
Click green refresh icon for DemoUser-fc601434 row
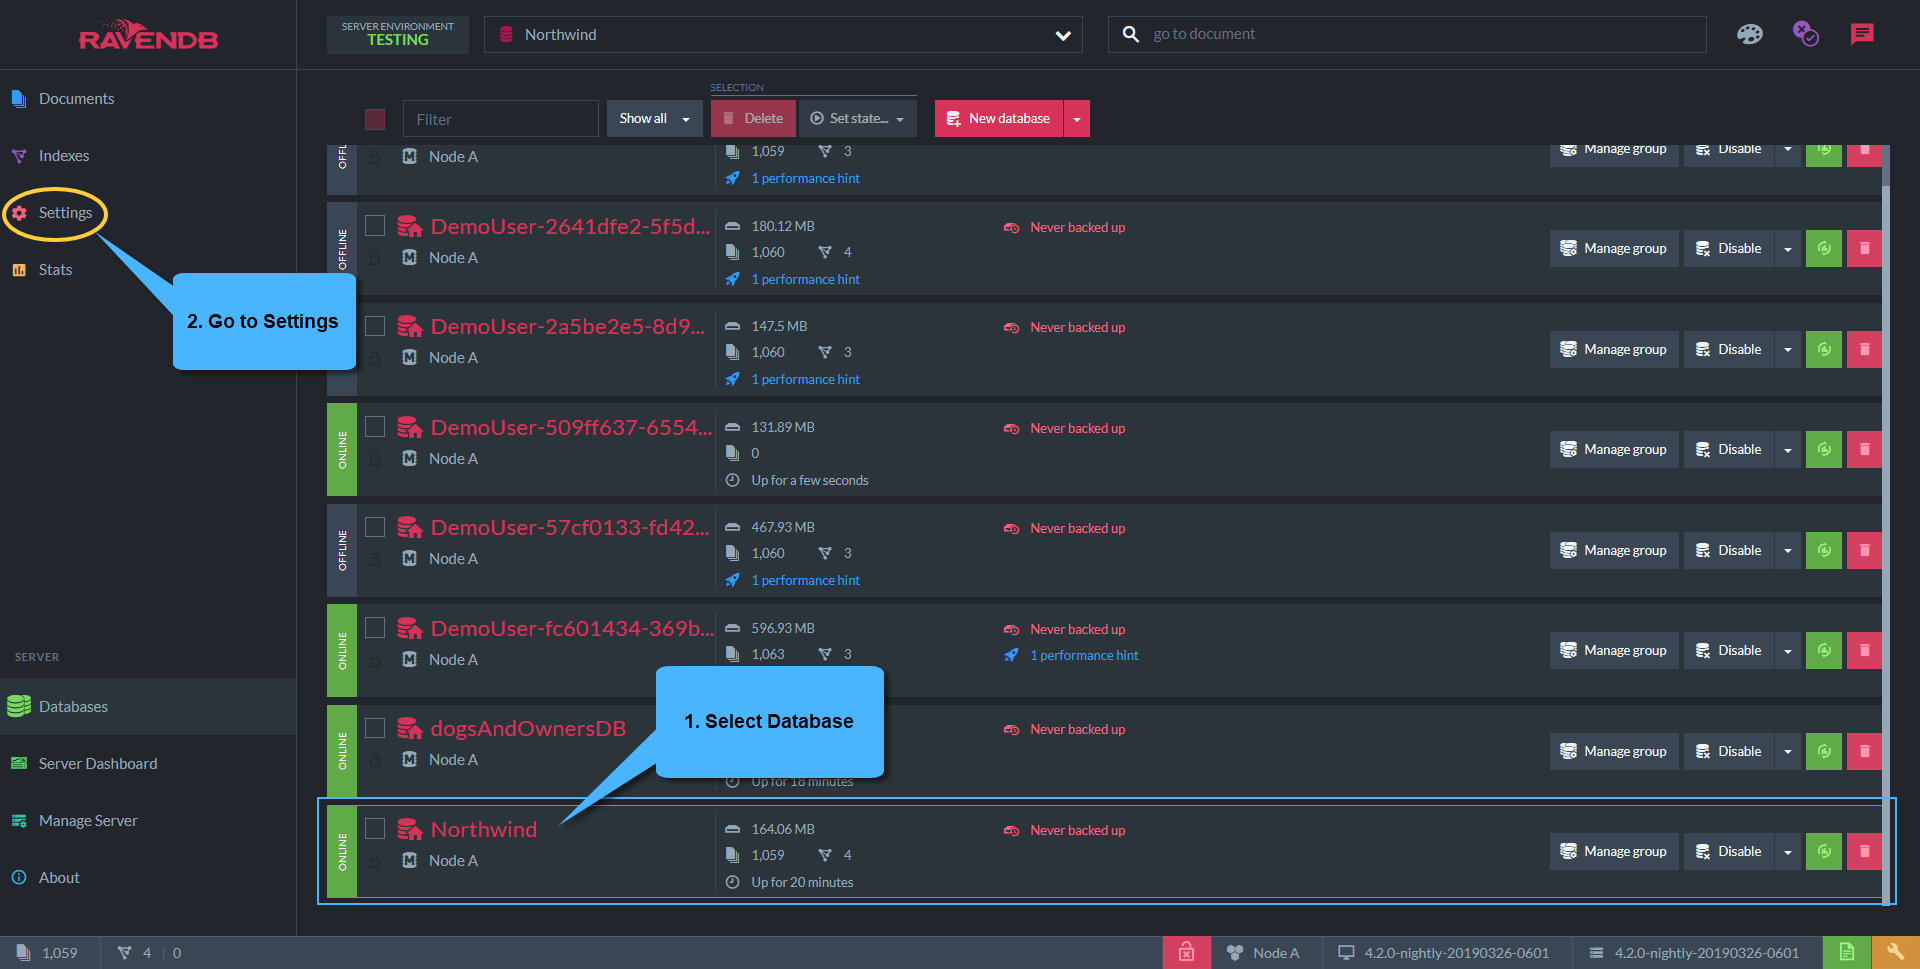pos(1824,650)
